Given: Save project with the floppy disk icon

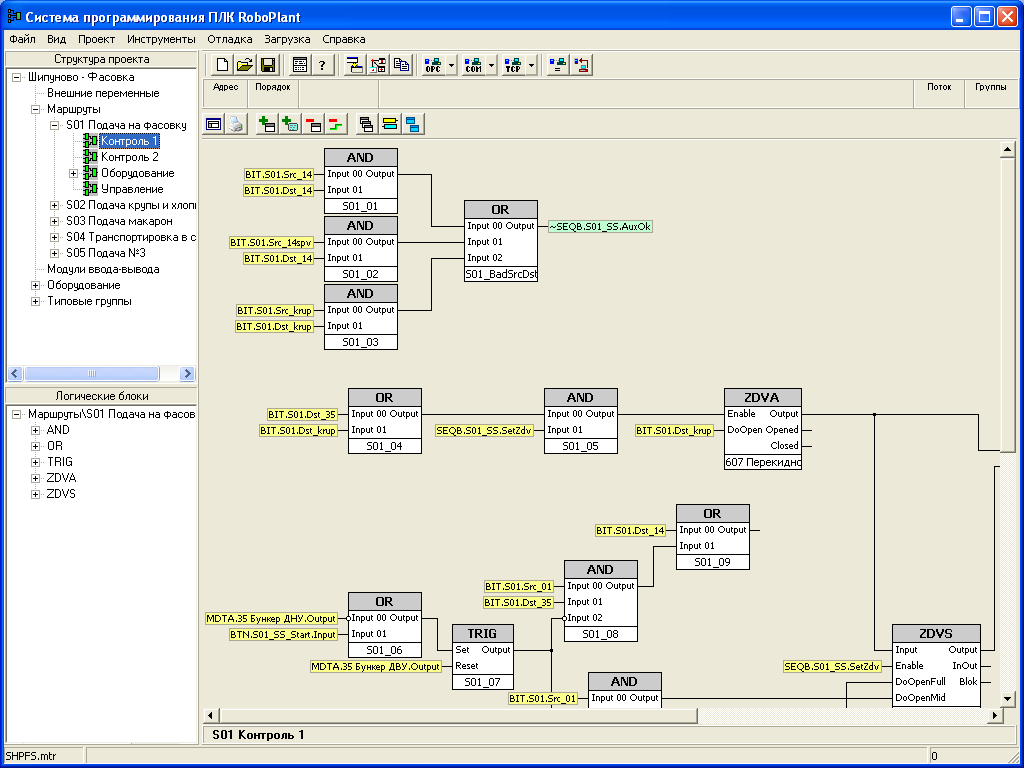Looking at the screenshot, I should pyautogui.click(x=268, y=65).
